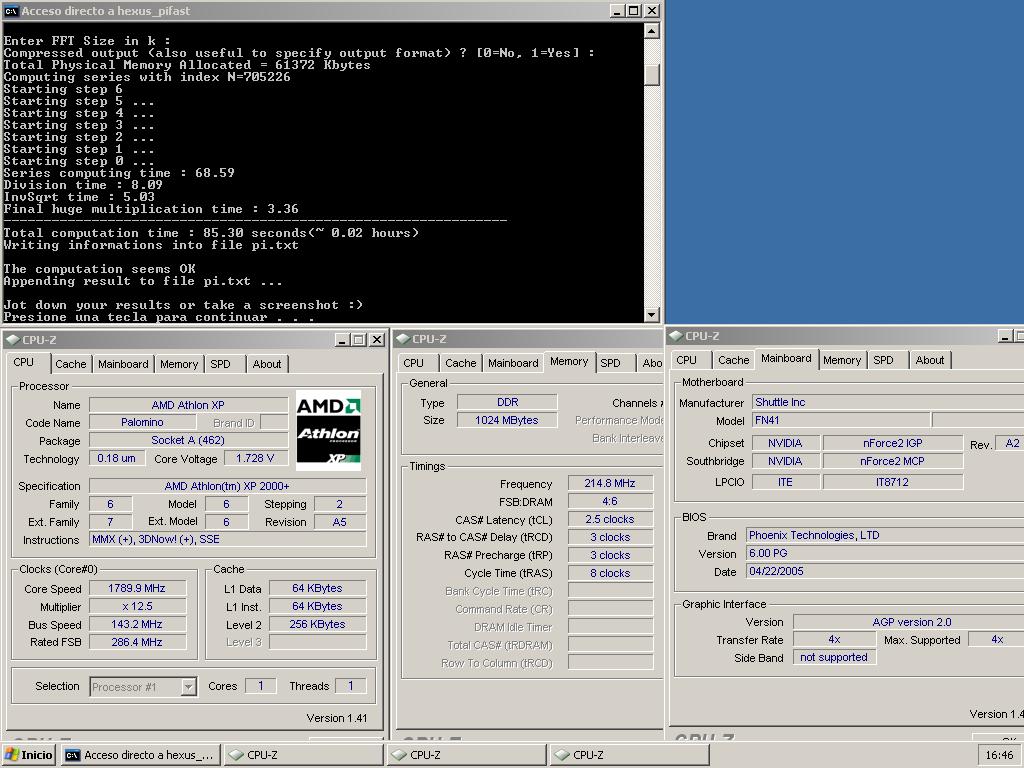Click the AGP version 2.0 field
Viewport: 1024px width, 768px height.
point(909,622)
